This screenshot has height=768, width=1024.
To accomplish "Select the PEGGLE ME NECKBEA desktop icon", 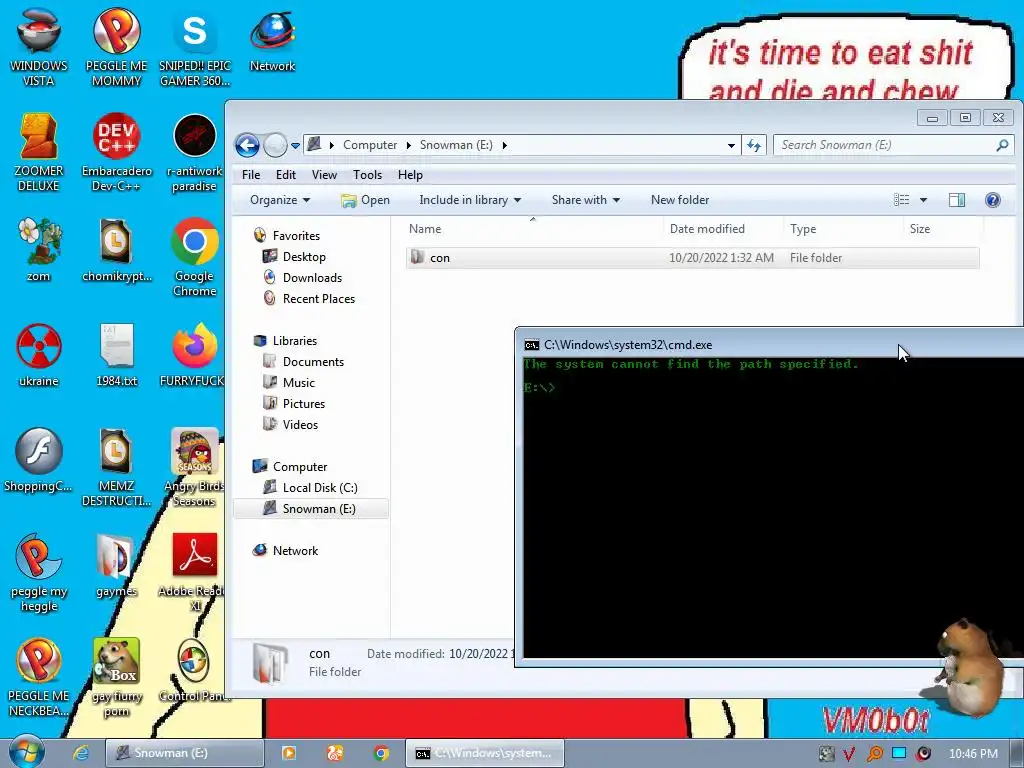I will (39, 678).
